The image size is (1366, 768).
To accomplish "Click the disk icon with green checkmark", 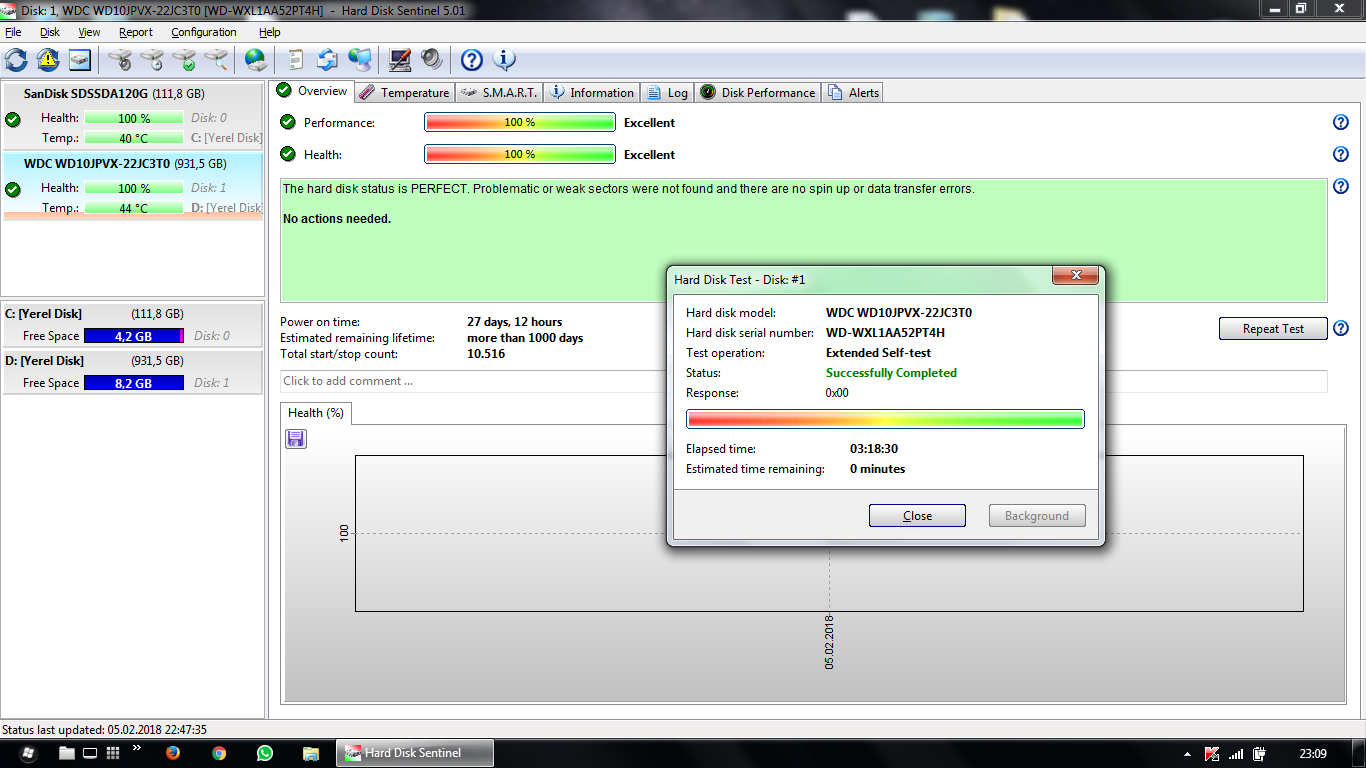I will tap(184, 60).
